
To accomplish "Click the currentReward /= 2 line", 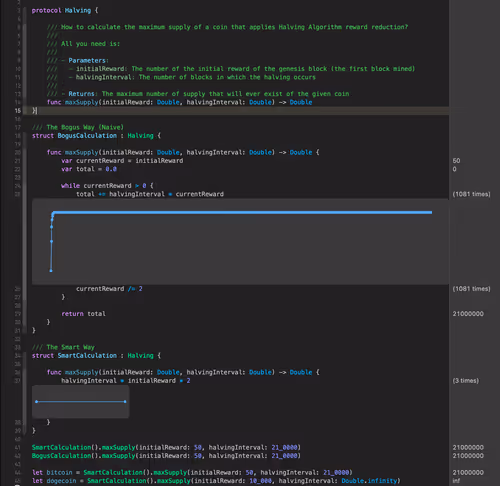I will click(x=109, y=289).
